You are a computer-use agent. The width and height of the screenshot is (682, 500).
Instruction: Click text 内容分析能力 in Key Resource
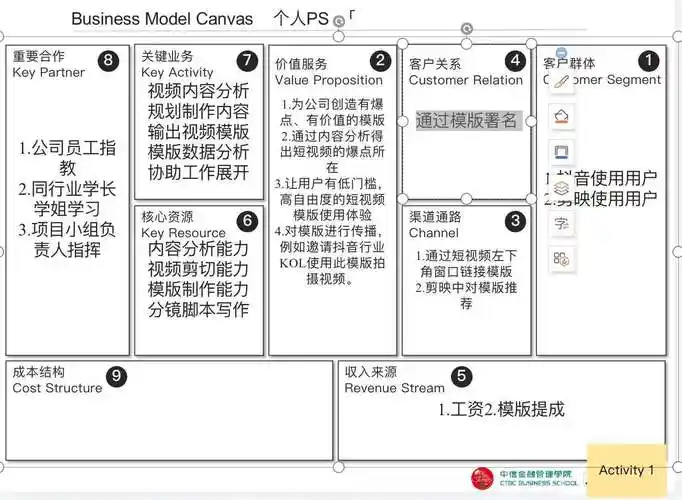(198, 249)
